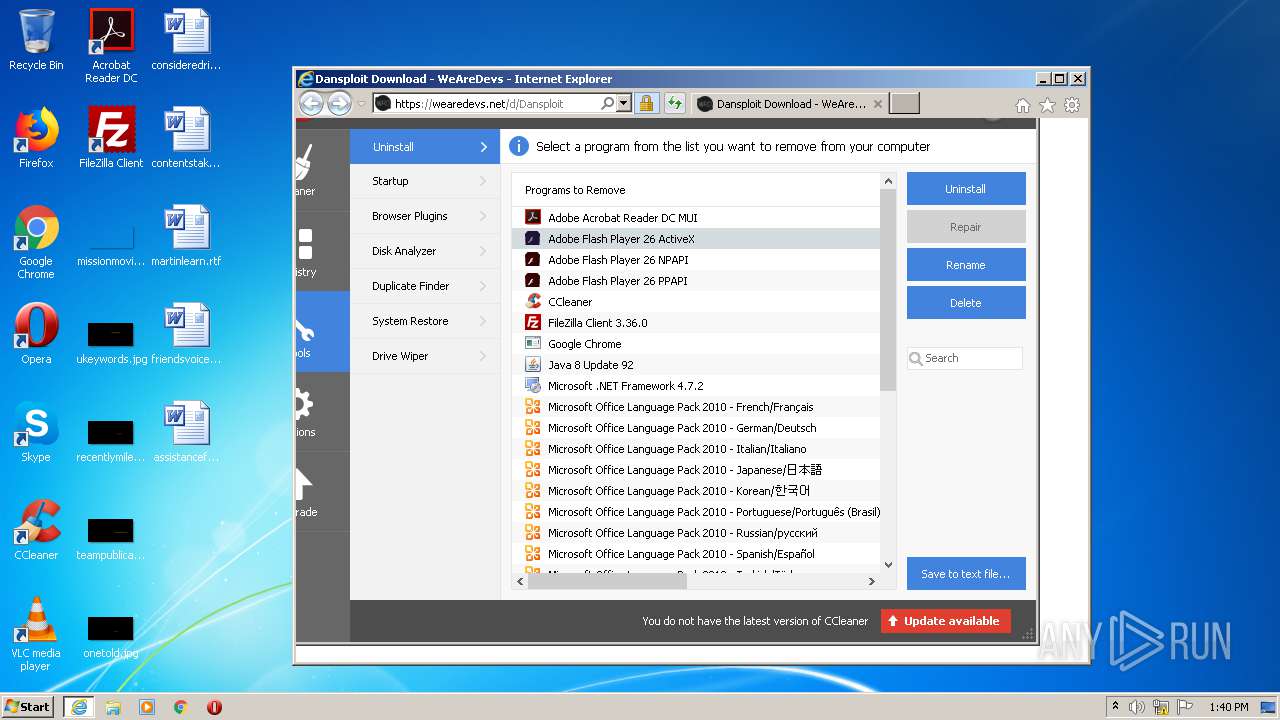Select Adobe Flash Player 26 NPAPI row
The image size is (1280, 720).
(x=696, y=260)
